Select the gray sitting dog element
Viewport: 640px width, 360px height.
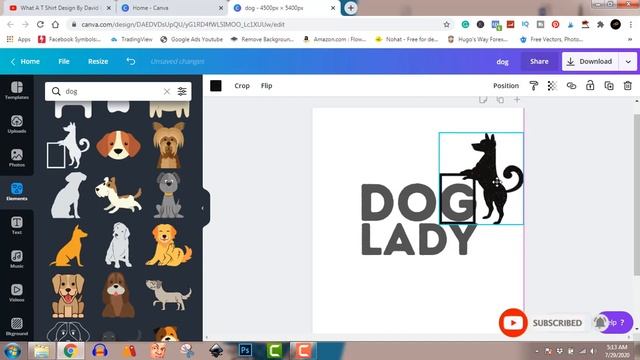(x=169, y=195)
